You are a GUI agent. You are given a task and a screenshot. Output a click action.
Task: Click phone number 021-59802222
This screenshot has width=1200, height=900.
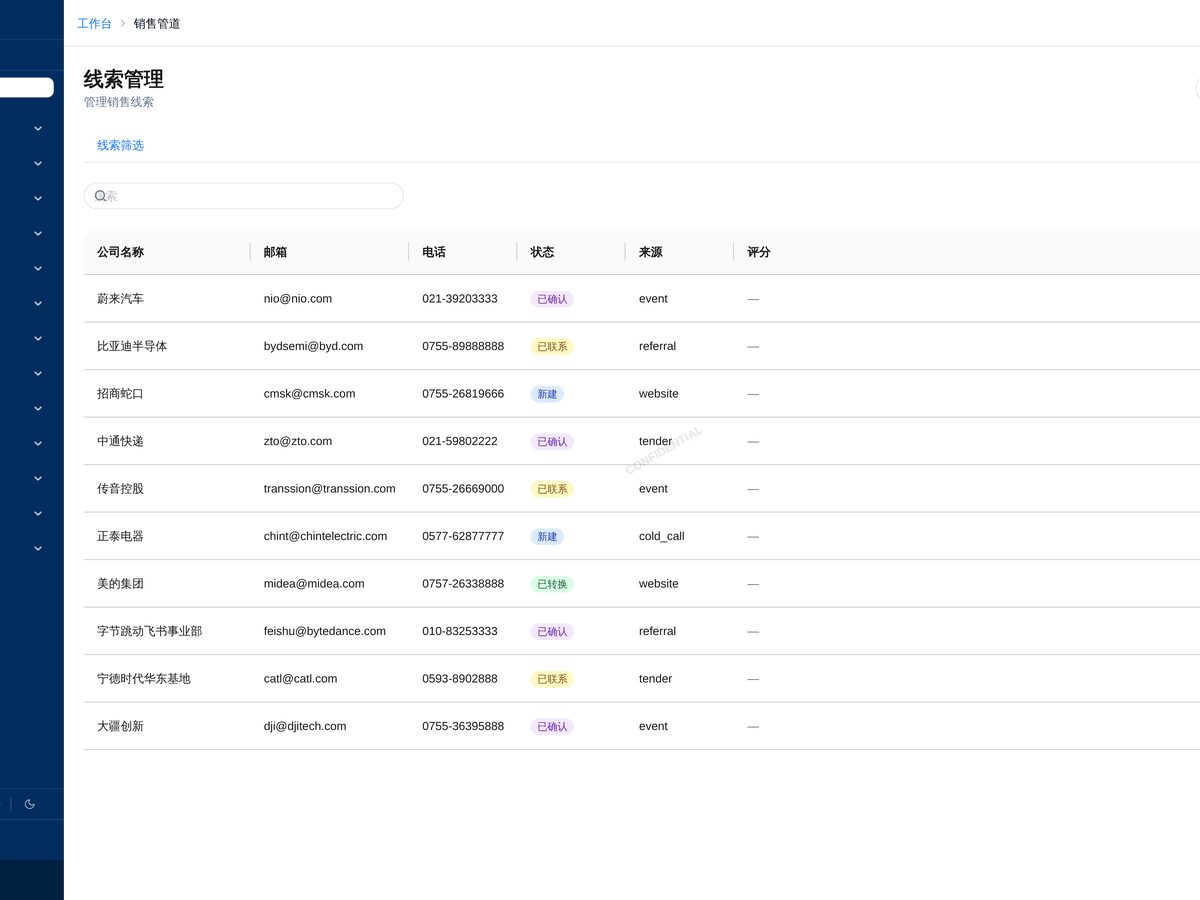click(x=460, y=441)
